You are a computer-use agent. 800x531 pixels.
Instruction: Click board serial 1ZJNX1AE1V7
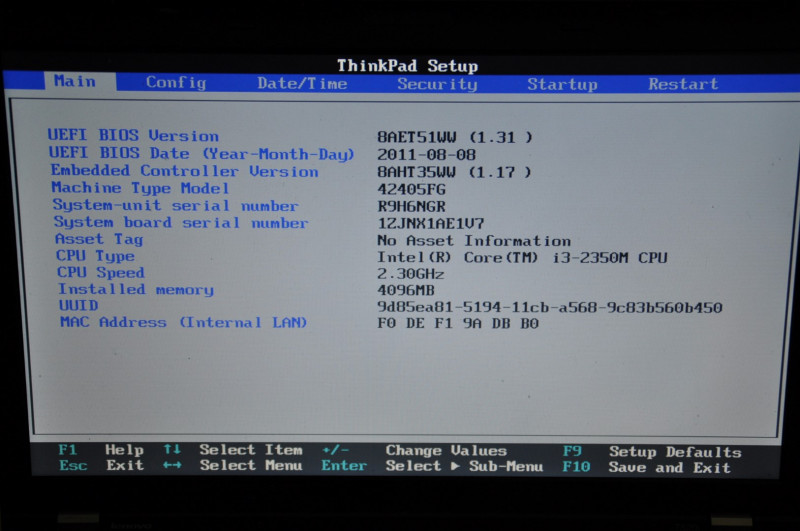(431, 223)
